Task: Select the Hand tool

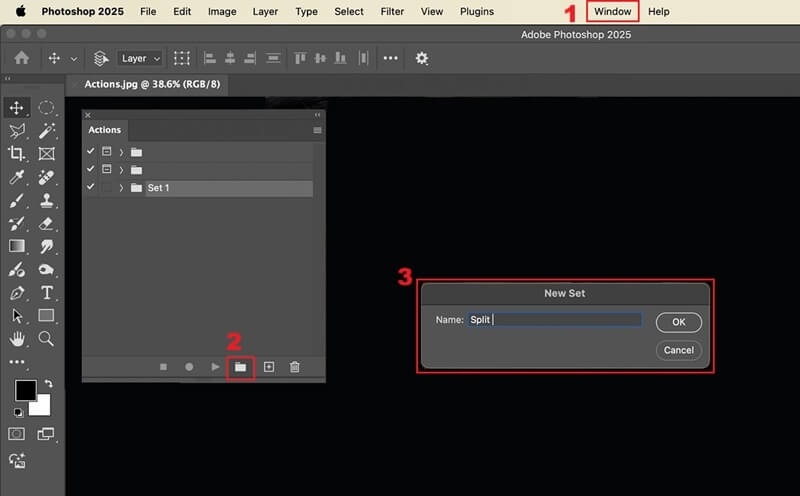Action: 17,339
